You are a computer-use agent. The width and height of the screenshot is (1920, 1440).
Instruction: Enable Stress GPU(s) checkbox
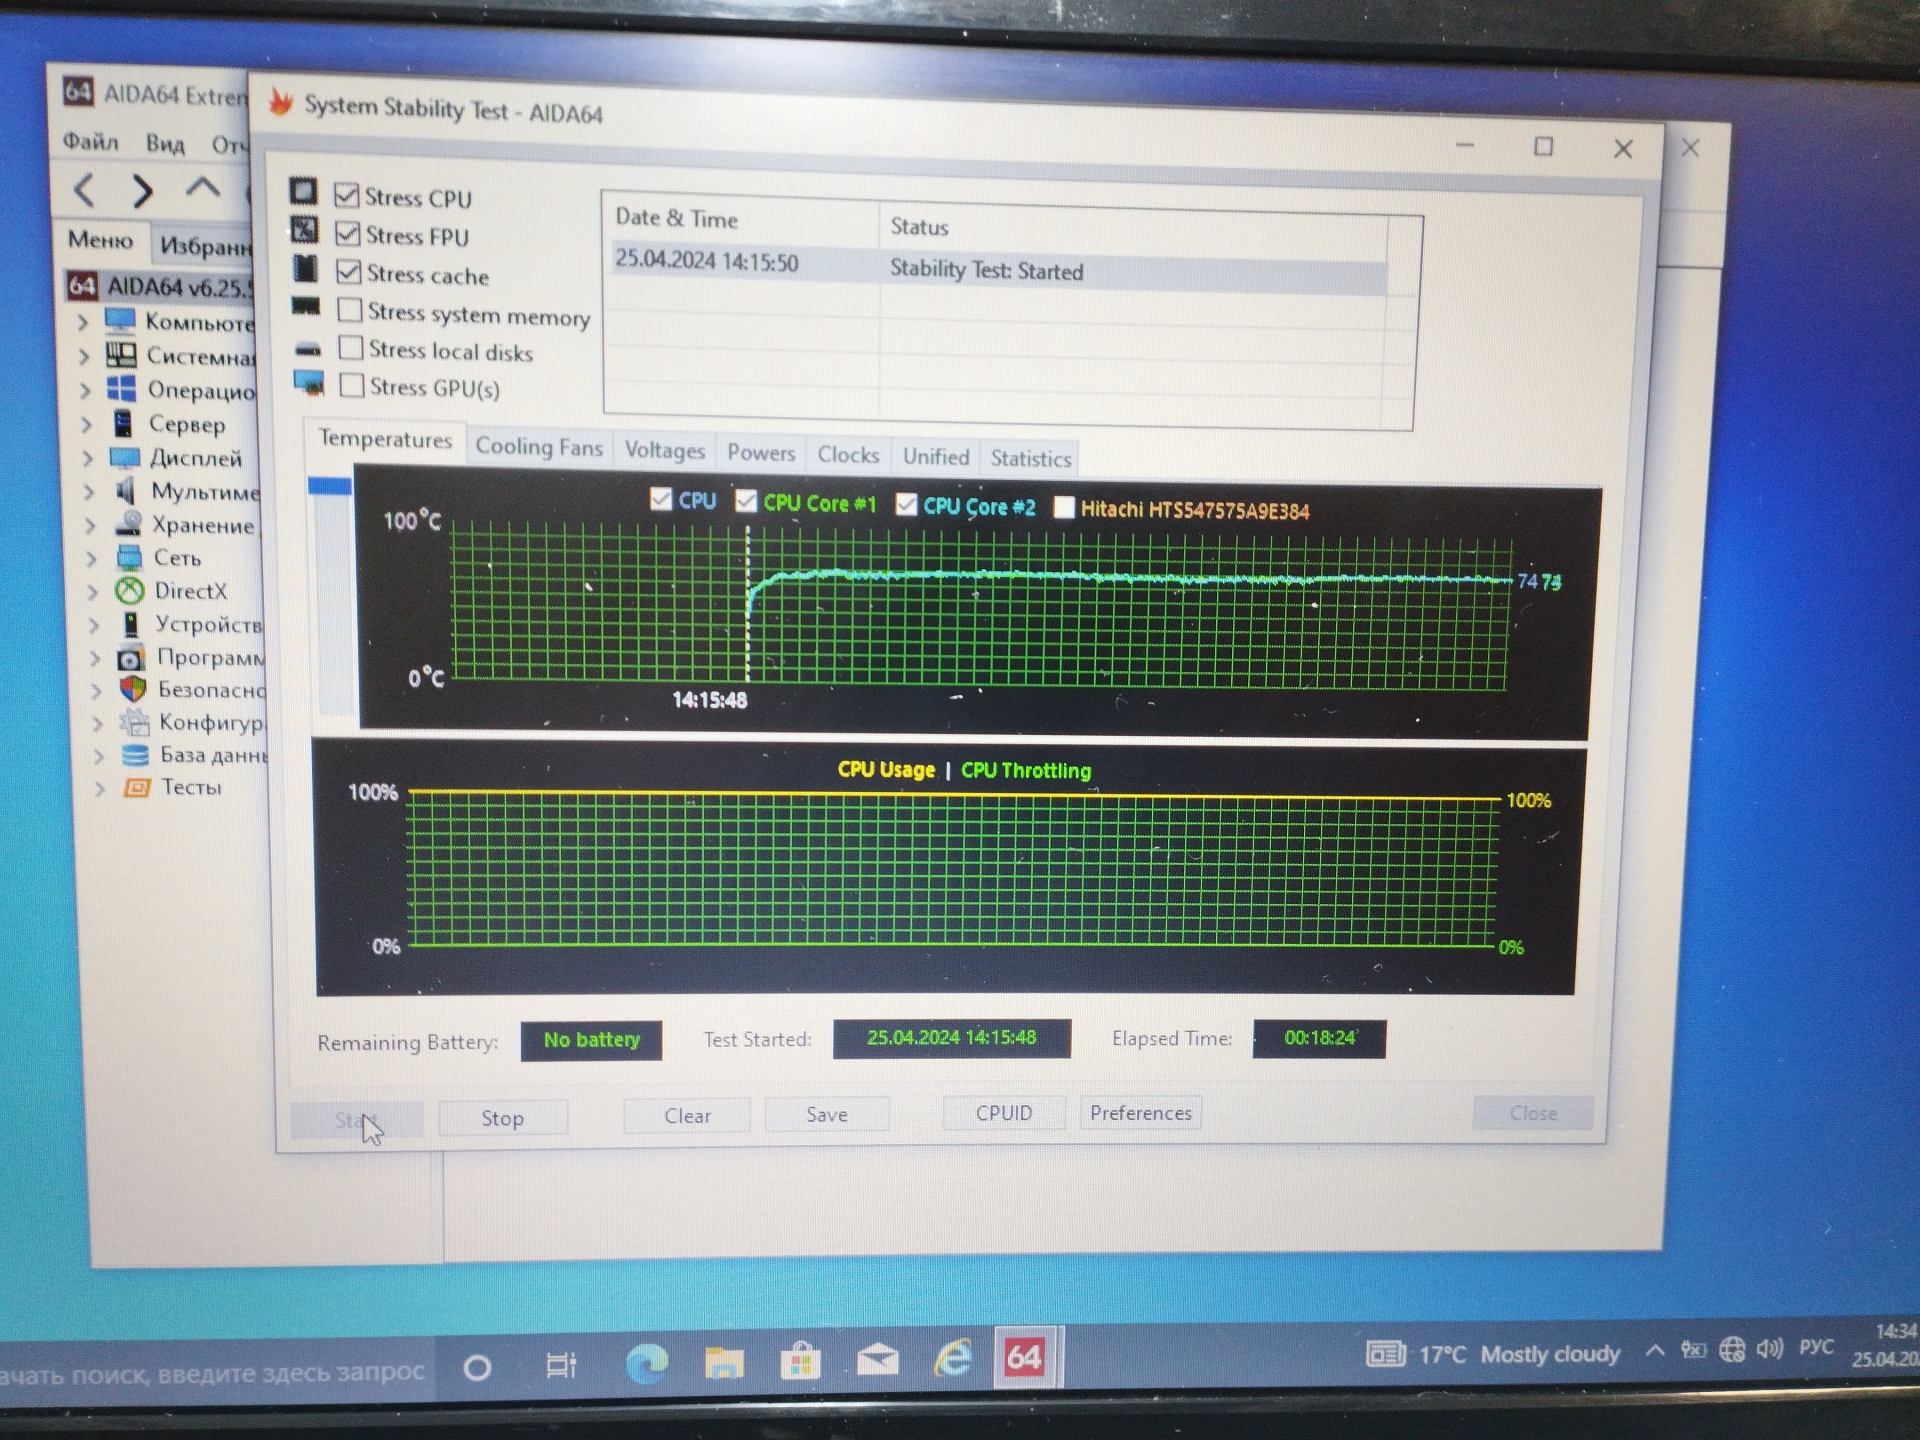[352, 385]
